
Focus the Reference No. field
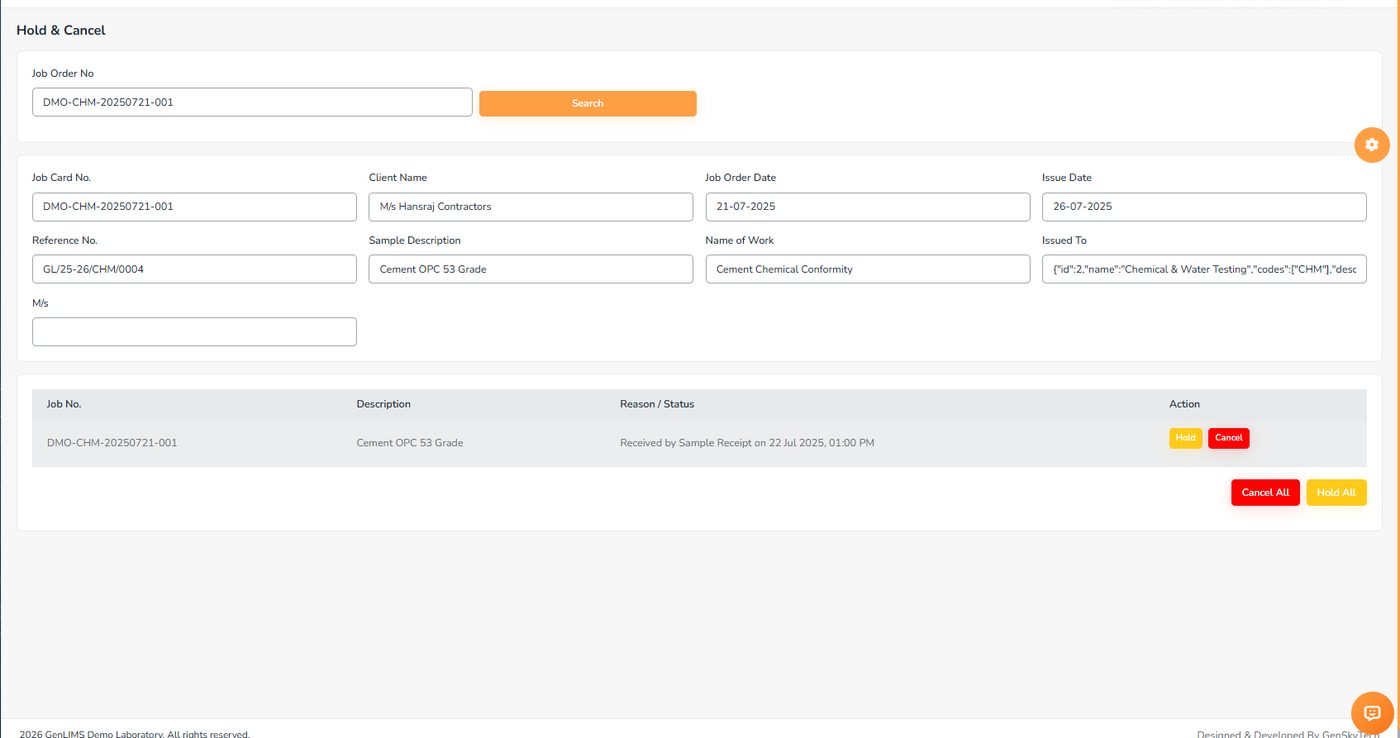point(194,269)
